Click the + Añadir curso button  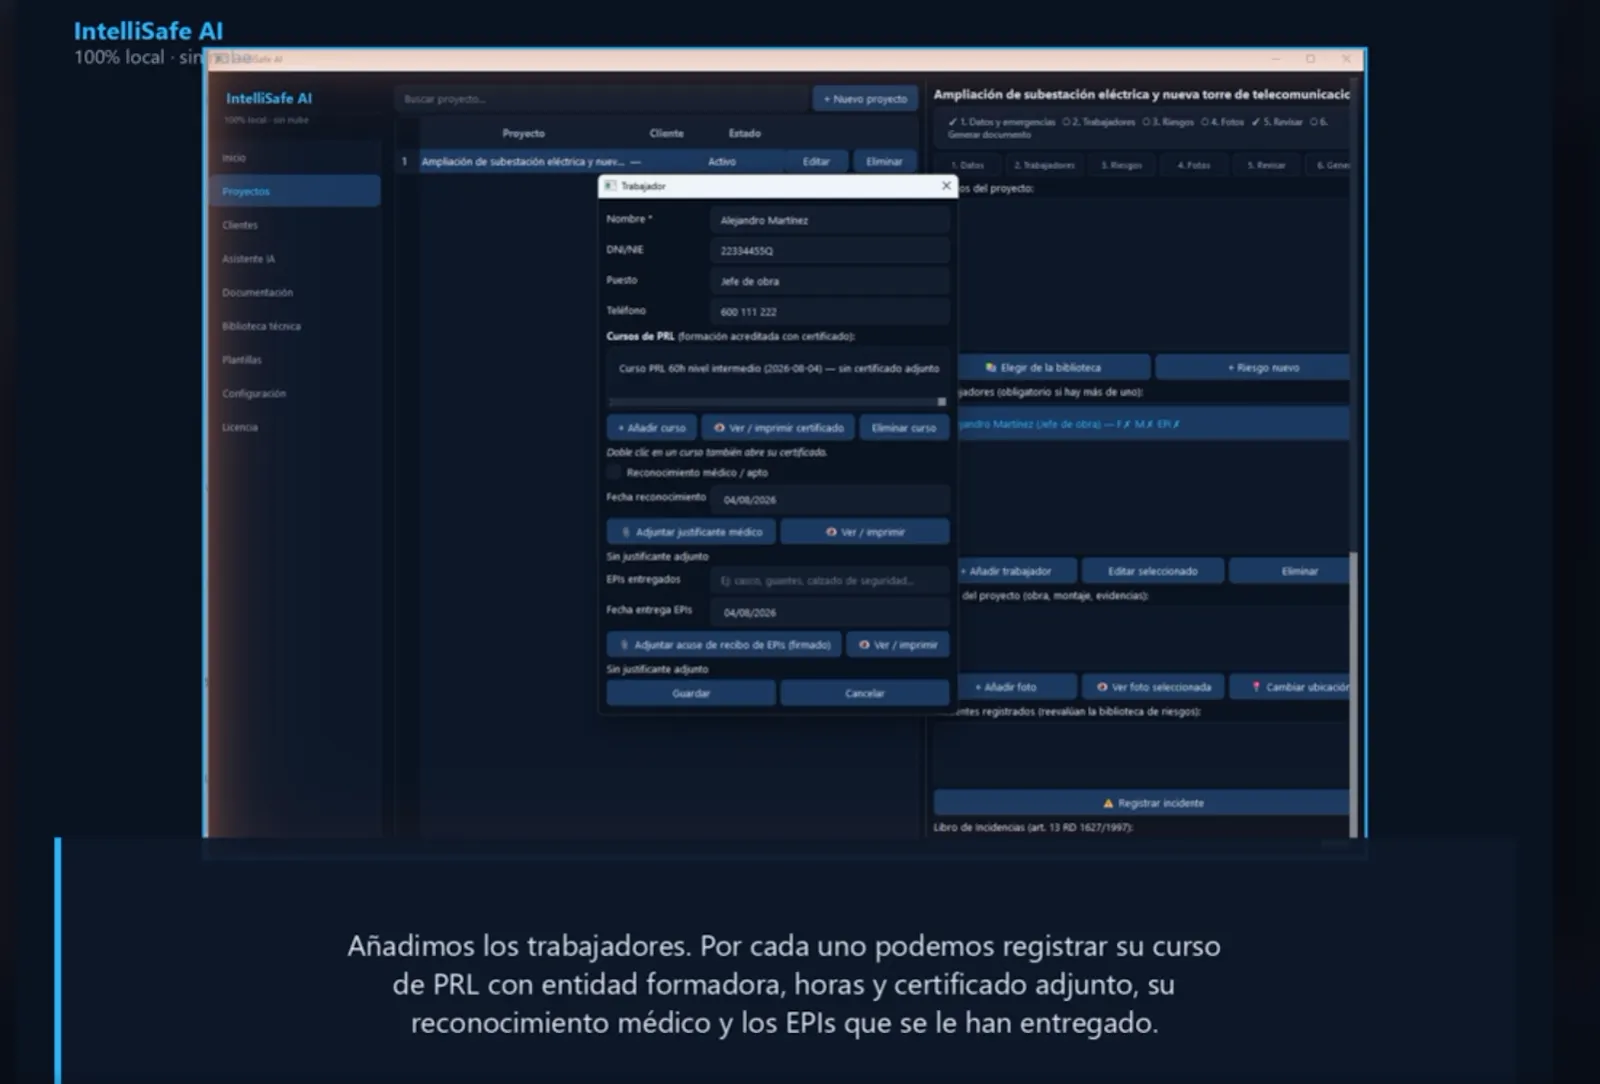(x=652, y=428)
